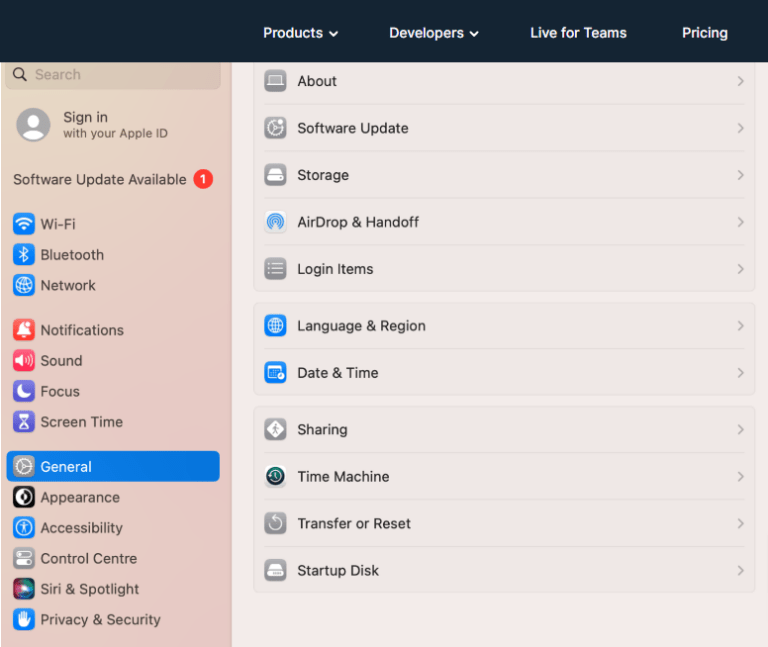Click the chevron on Login Items row
768x647 pixels.
click(x=741, y=269)
